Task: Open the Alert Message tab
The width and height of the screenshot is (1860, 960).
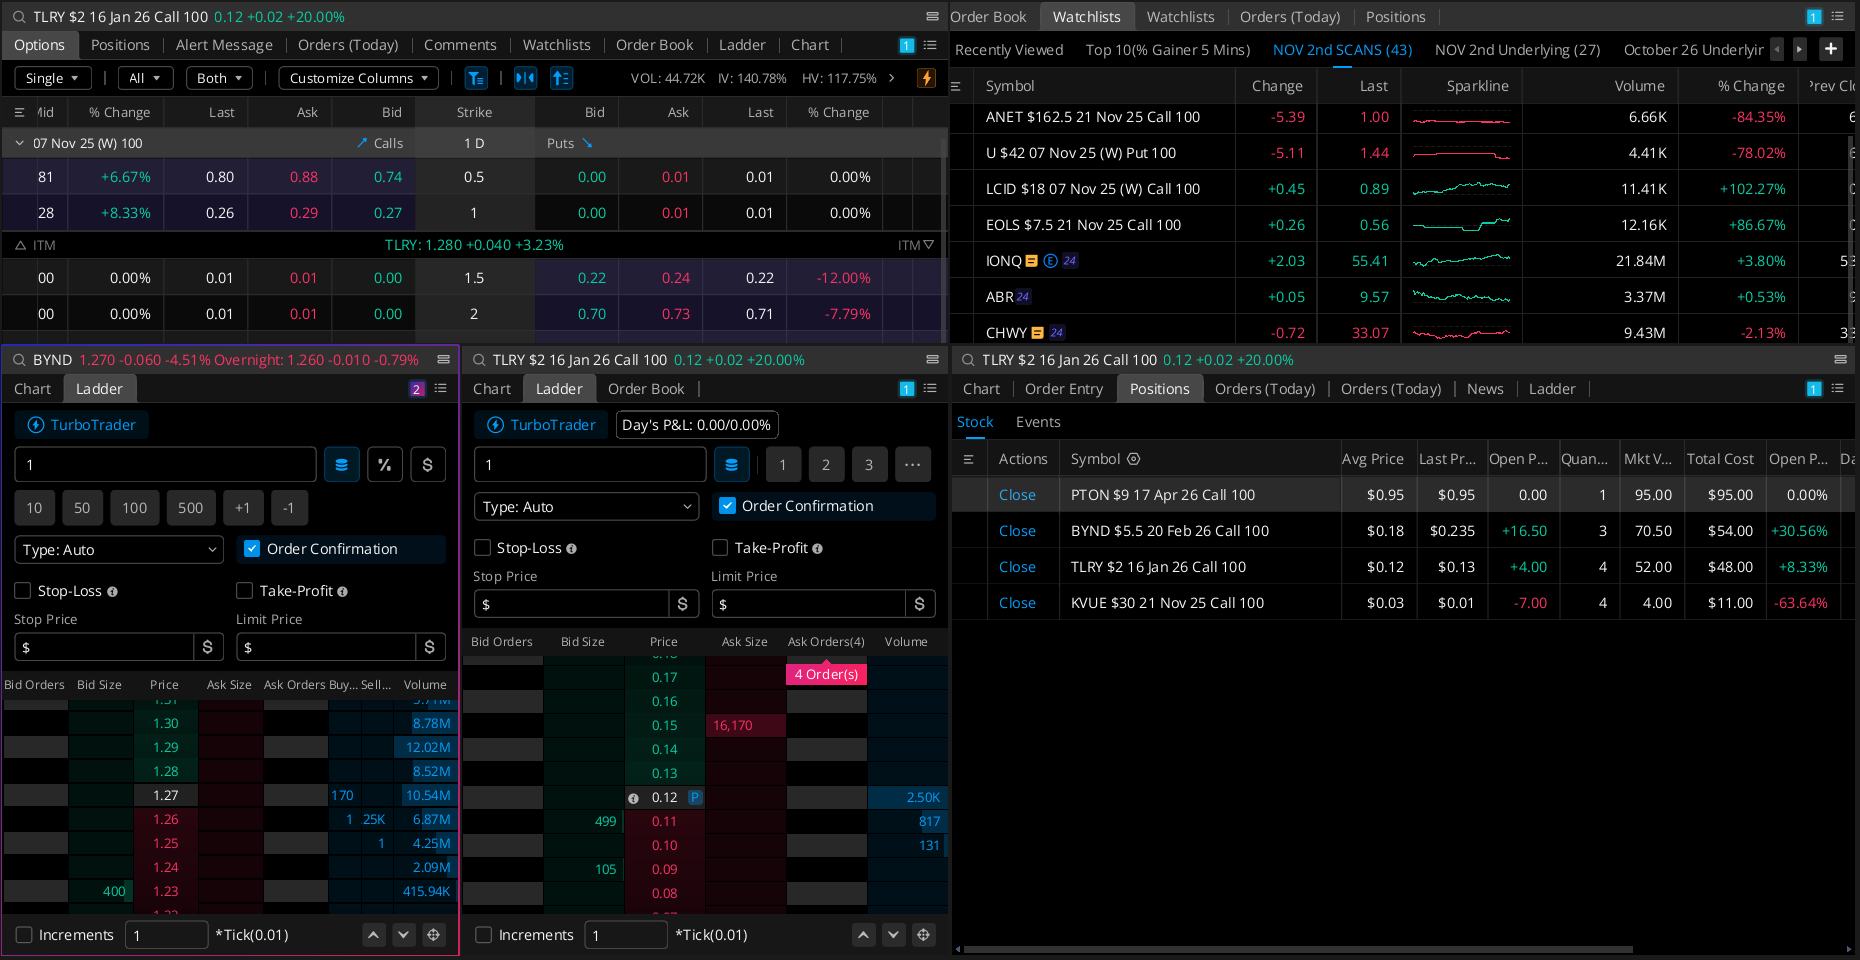Action: click(x=224, y=45)
